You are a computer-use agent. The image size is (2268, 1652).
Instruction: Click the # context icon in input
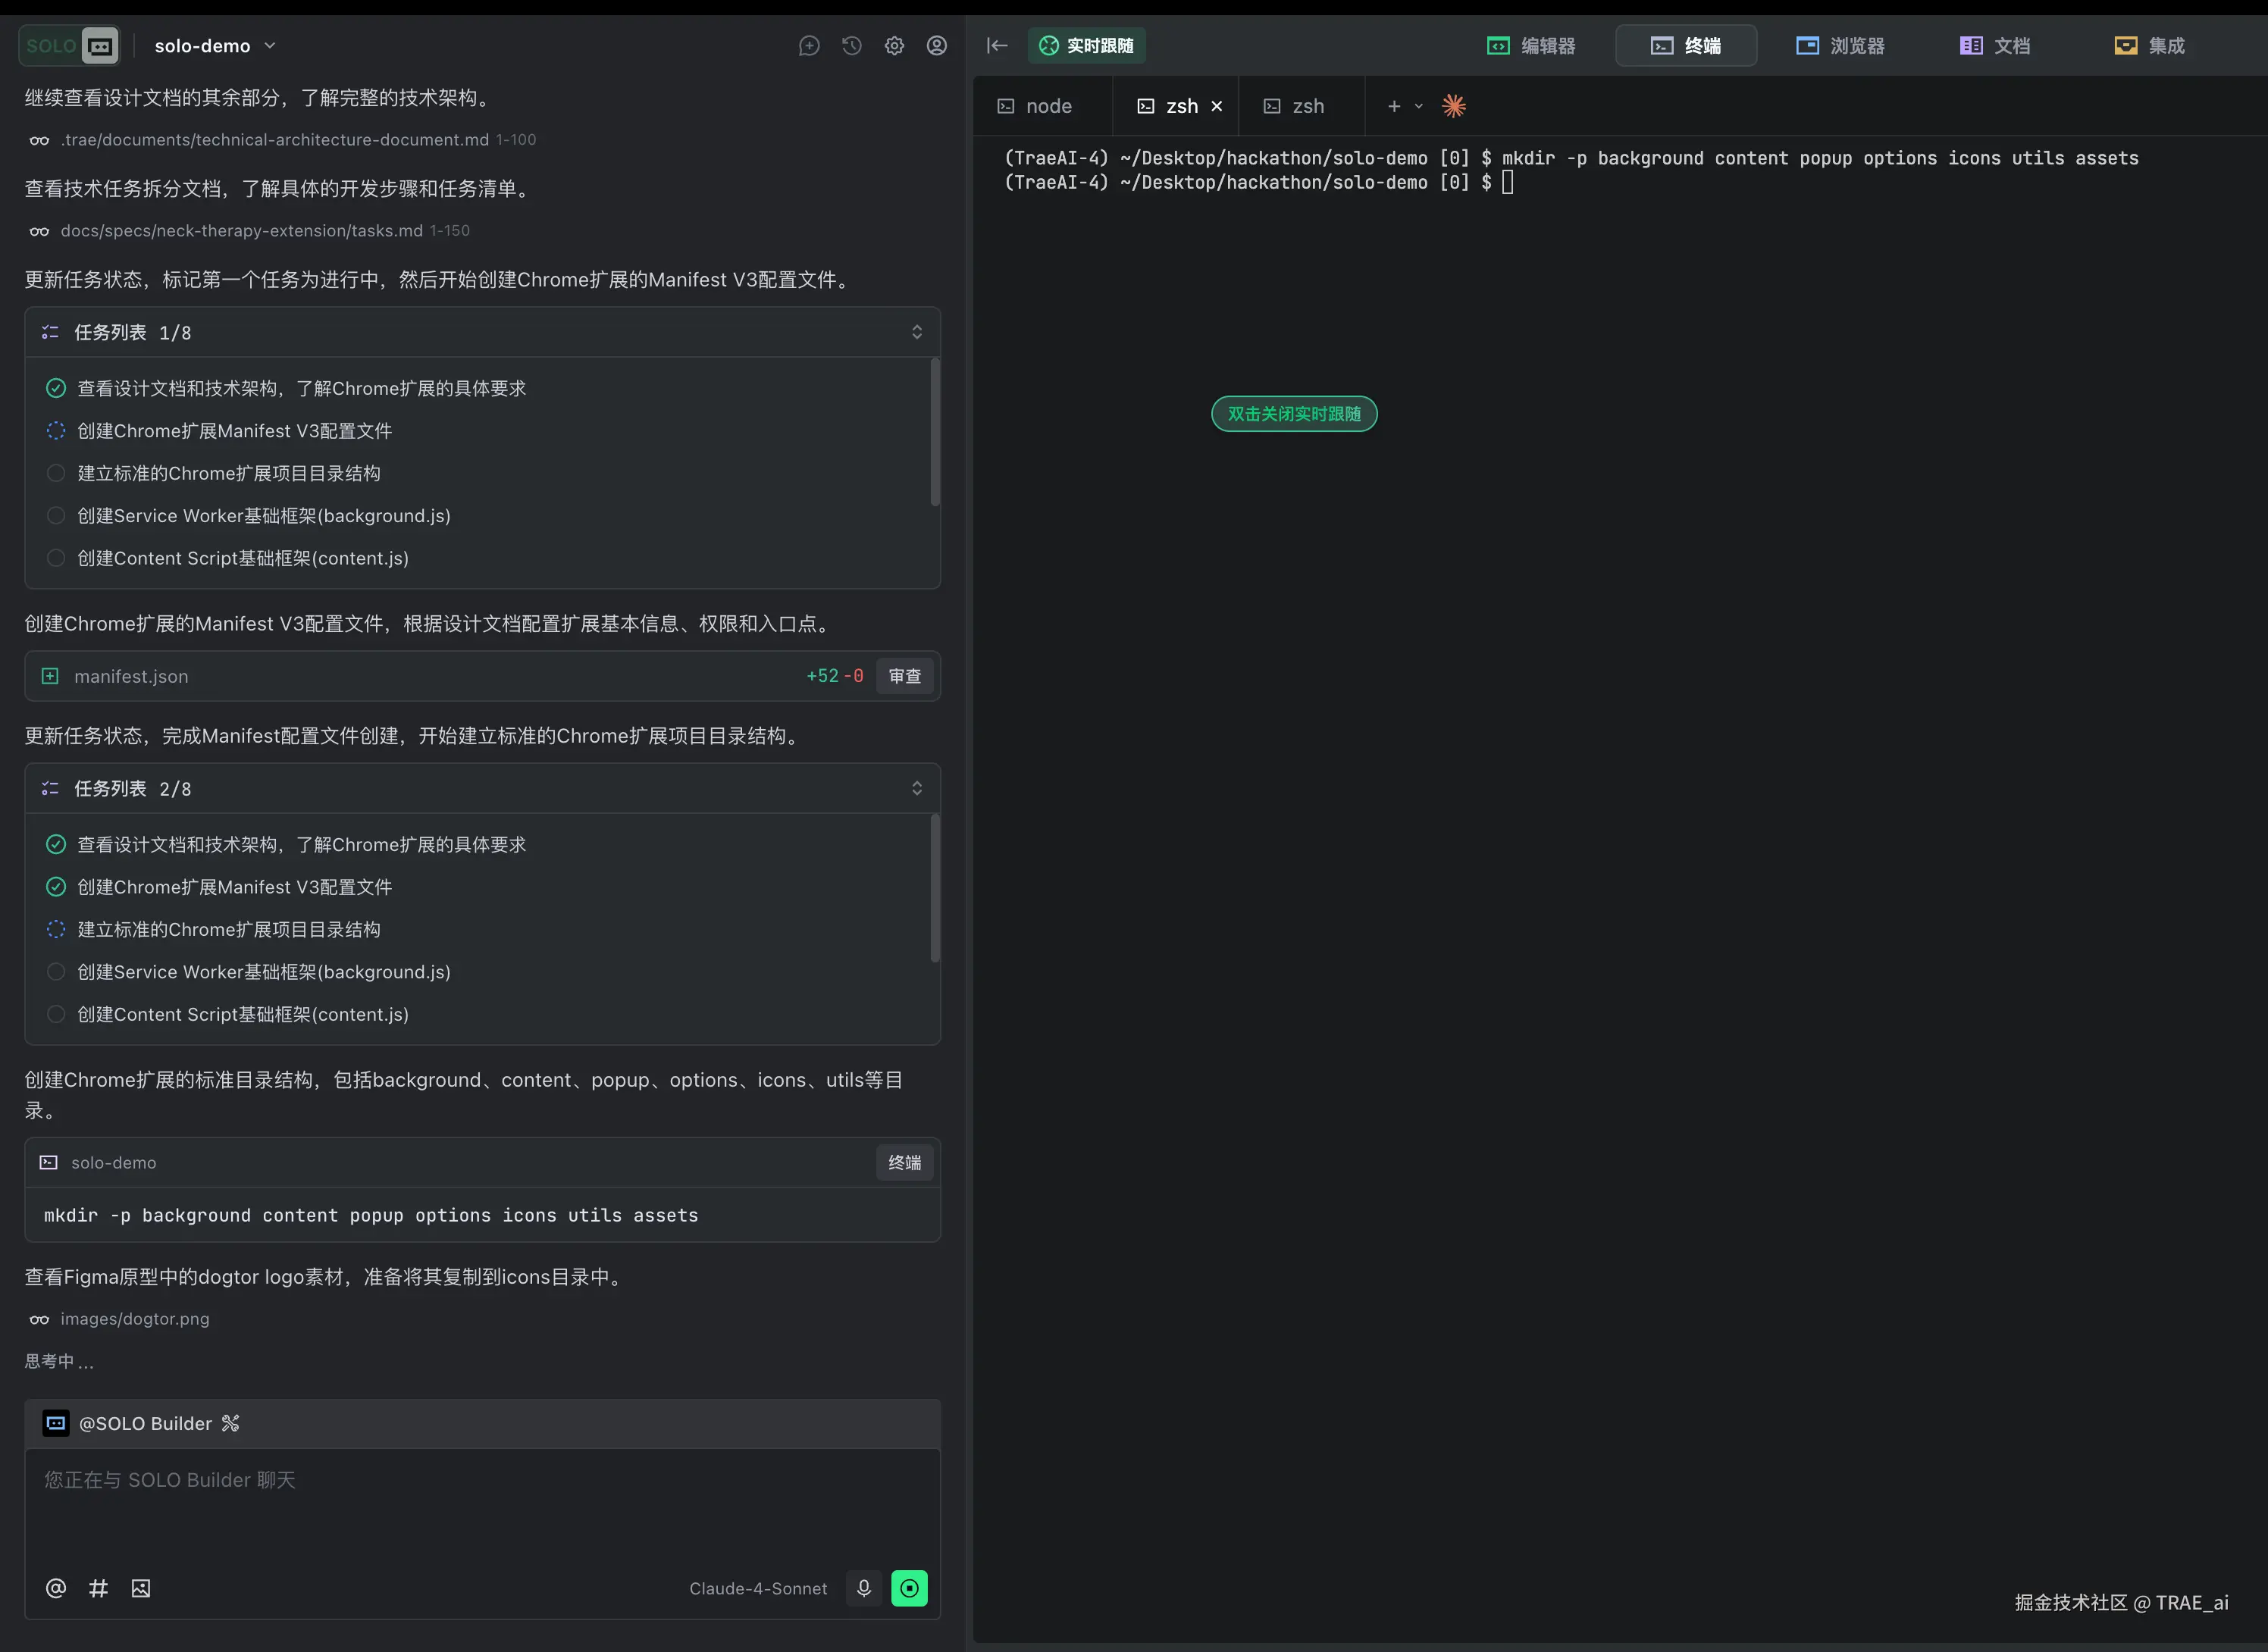coord(98,1588)
